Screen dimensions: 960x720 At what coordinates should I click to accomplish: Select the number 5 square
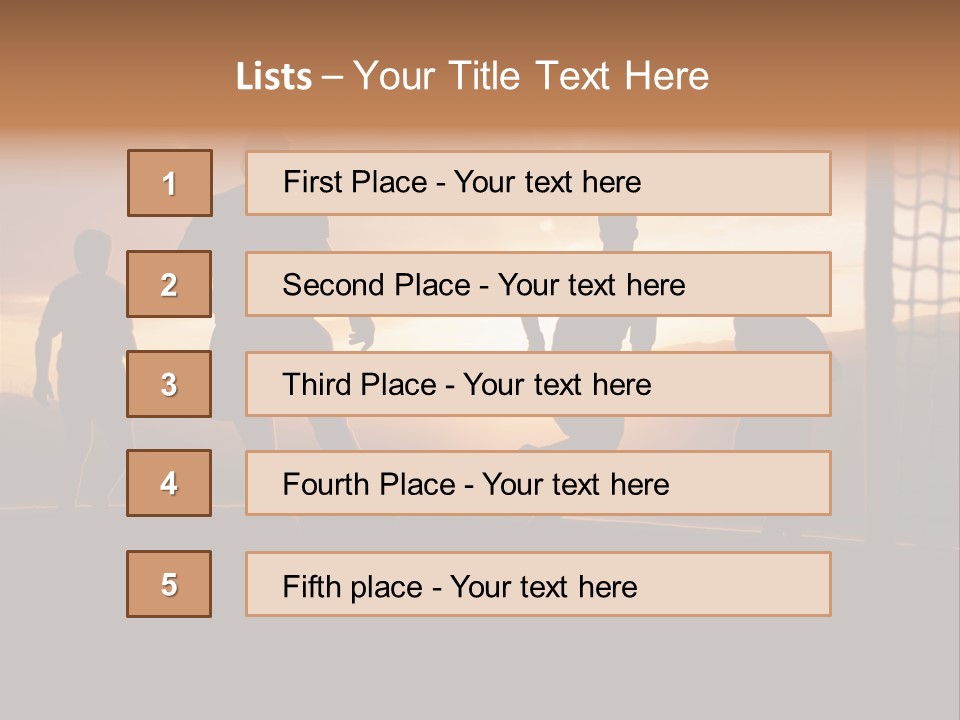point(169,584)
